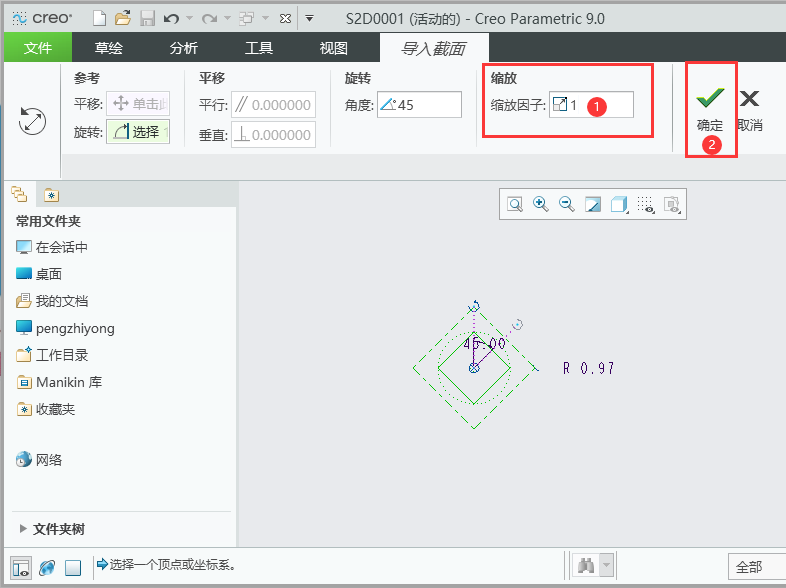The height and width of the screenshot is (588, 786).
Task: Click the Repaint screen icon
Action: click(593, 204)
